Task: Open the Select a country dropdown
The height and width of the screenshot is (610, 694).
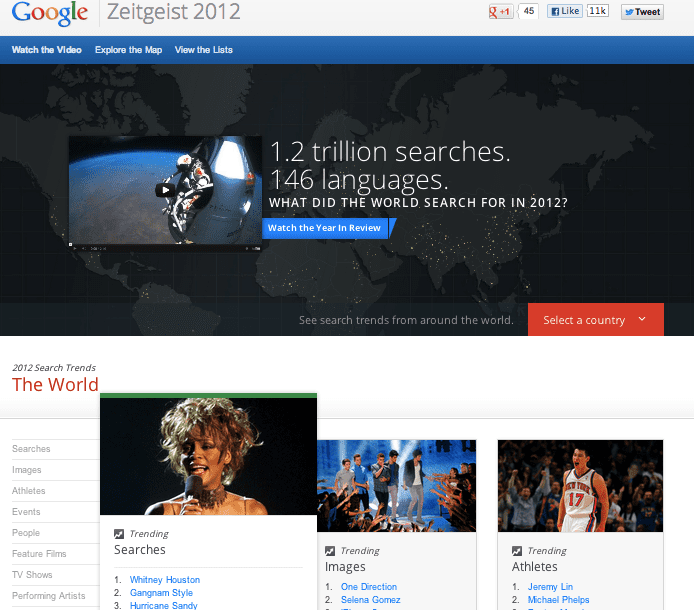Action: tap(596, 320)
